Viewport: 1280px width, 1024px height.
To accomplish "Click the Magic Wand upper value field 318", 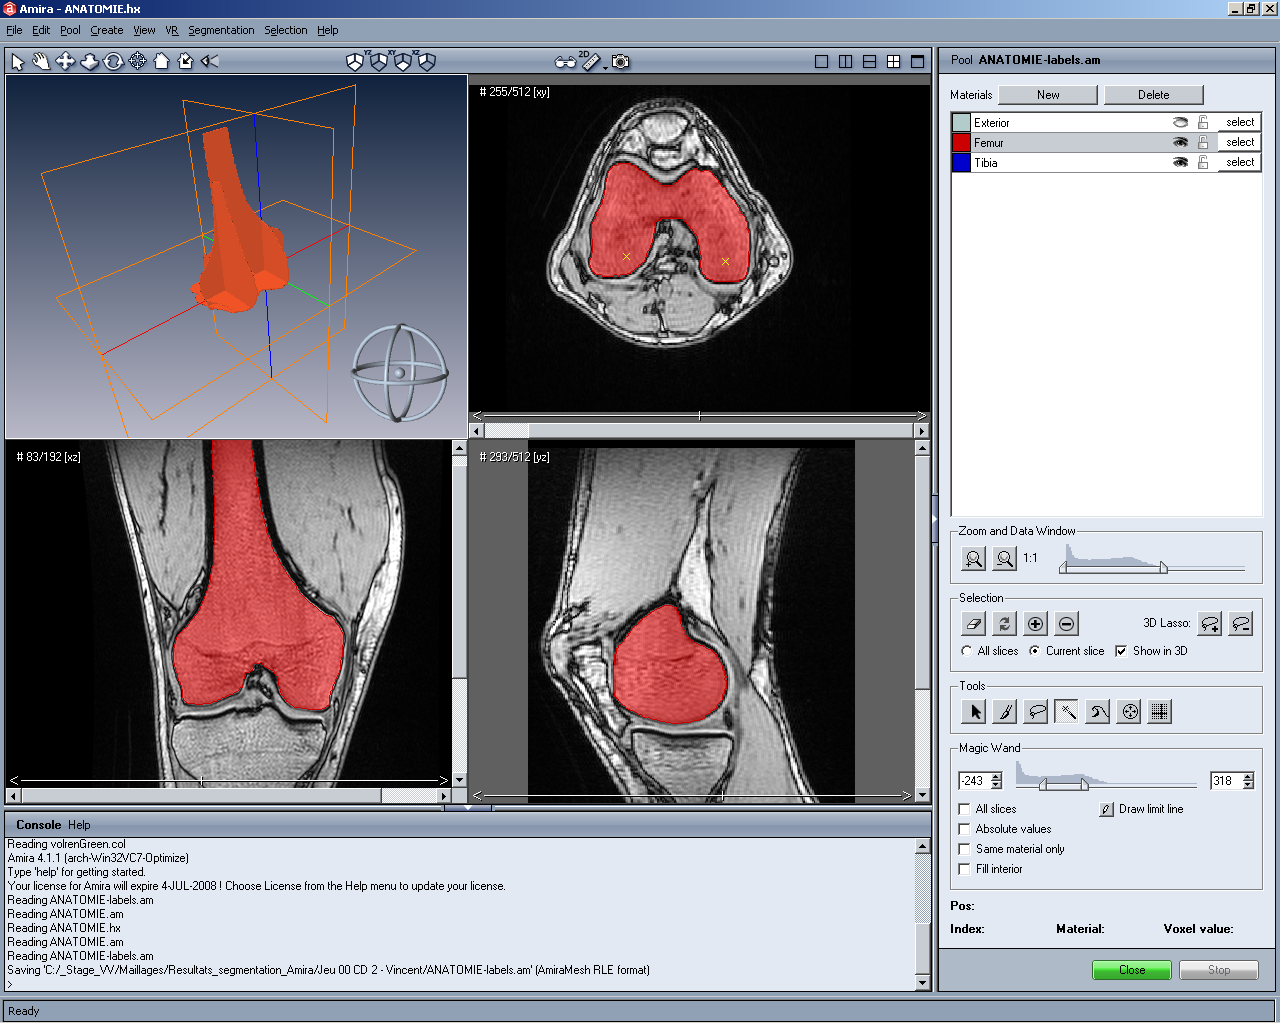I will 1225,781.
